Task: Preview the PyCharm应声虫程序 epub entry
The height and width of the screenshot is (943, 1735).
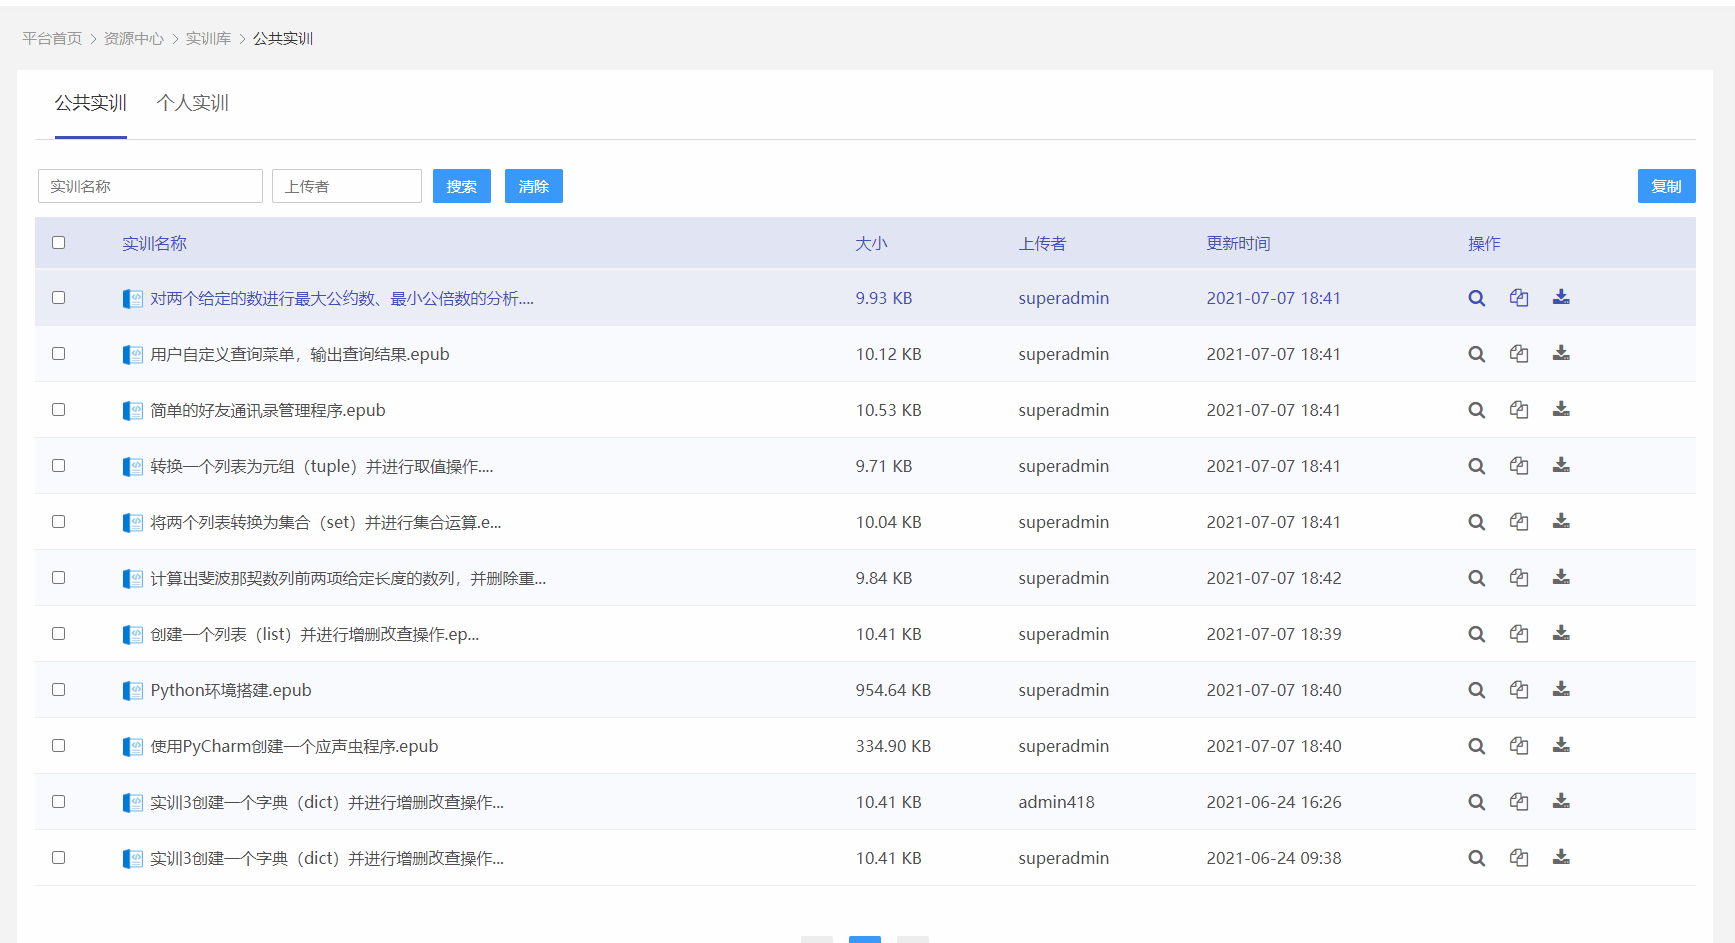Action: [x=1476, y=746]
